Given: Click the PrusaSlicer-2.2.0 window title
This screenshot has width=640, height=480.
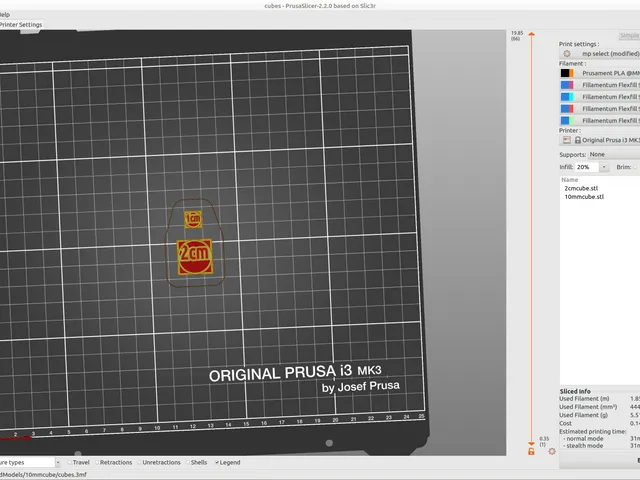Looking at the screenshot, I should 320,6.
